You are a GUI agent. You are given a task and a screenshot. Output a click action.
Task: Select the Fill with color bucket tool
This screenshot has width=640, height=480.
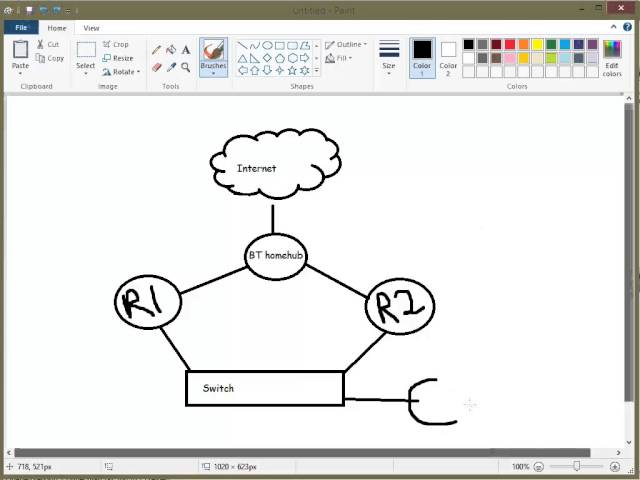point(171,50)
